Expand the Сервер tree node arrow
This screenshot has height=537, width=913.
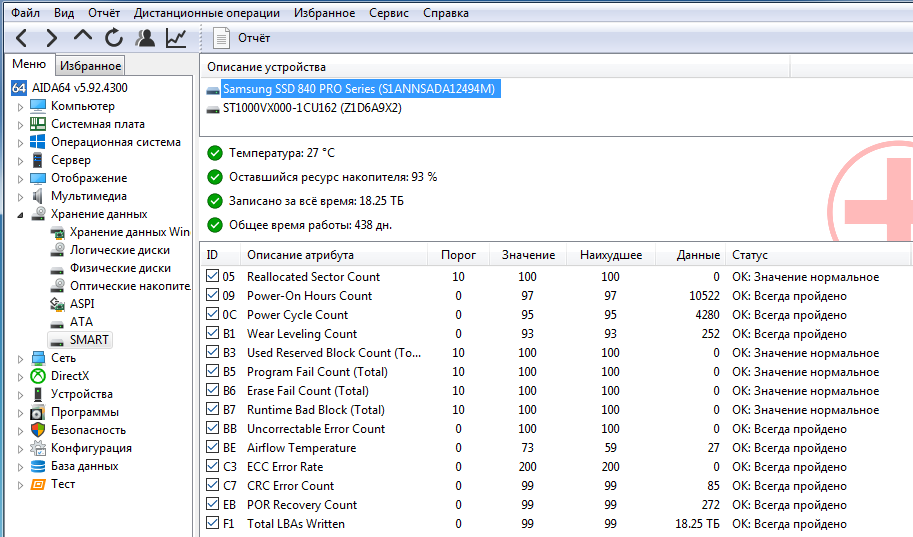(20, 161)
